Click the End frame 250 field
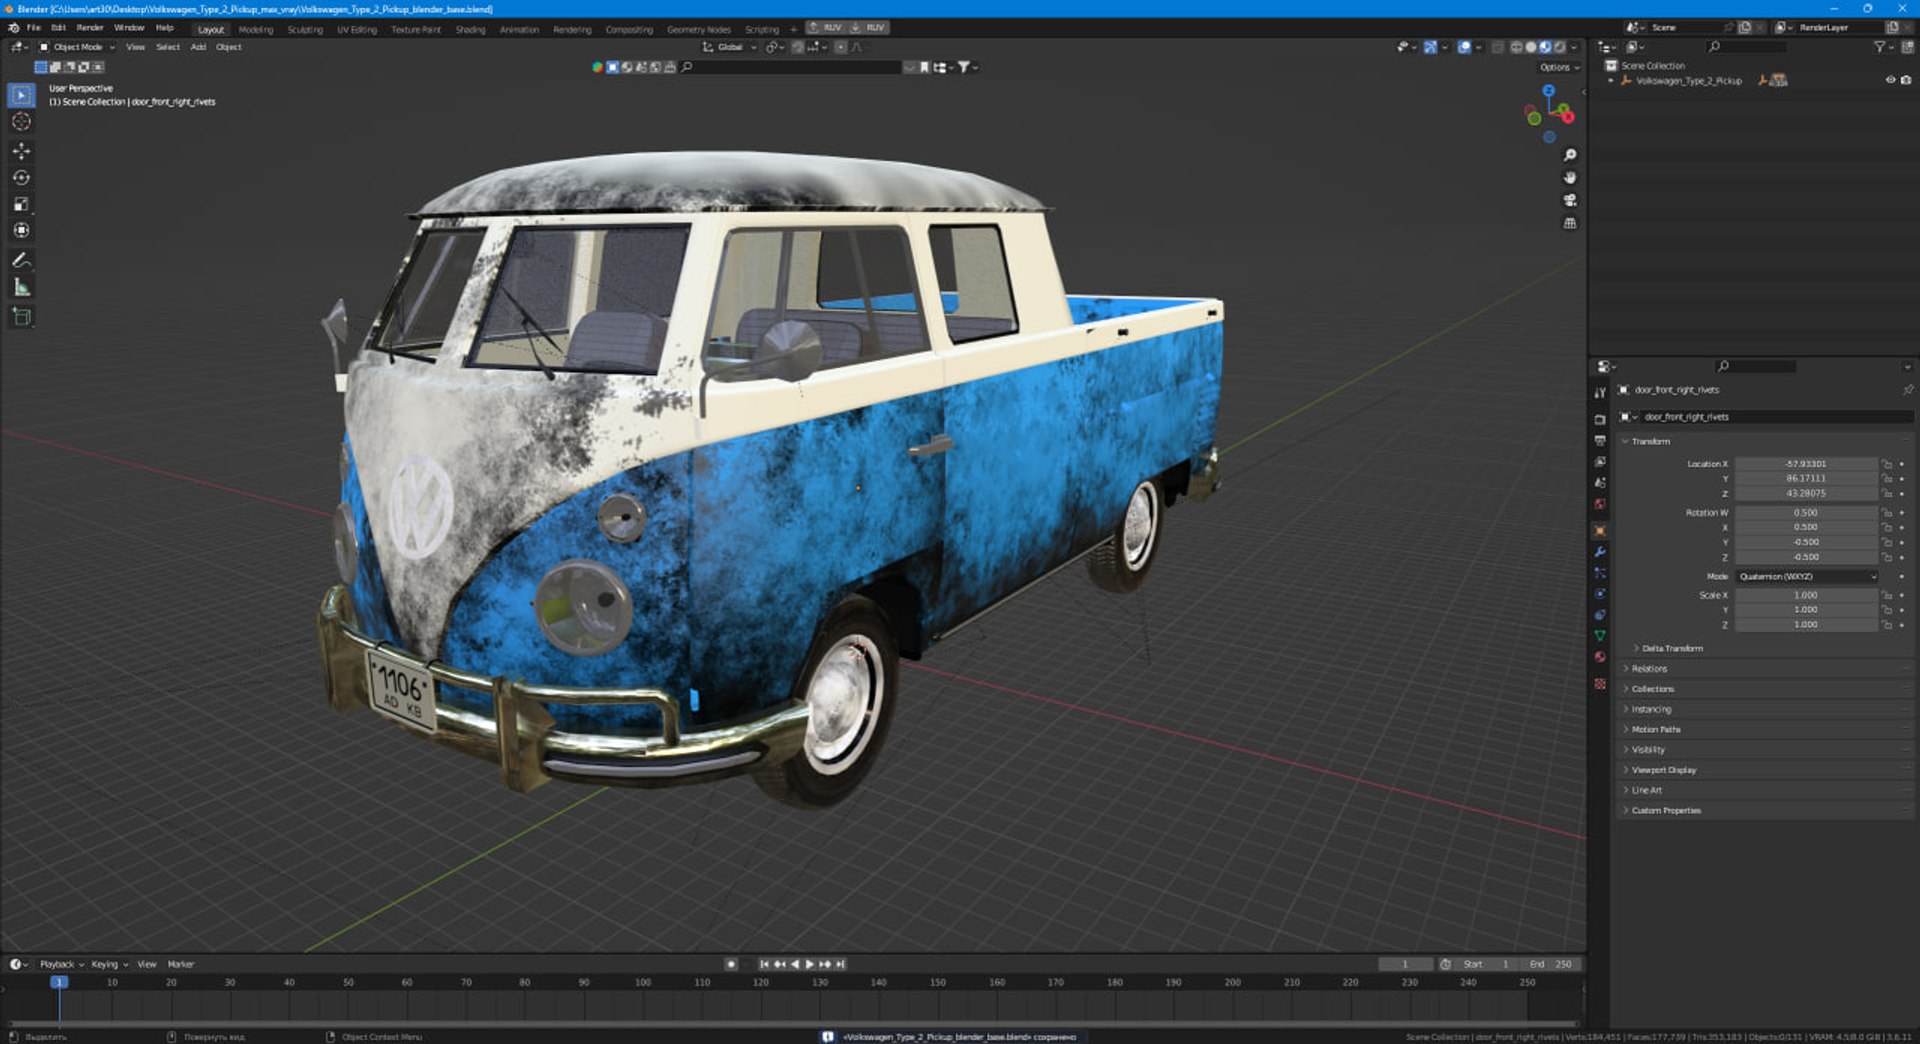 tap(1552, 964)
